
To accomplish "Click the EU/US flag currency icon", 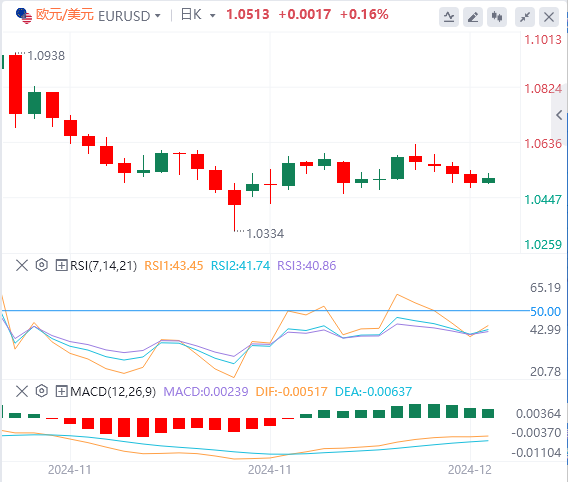I will point(24,16).
